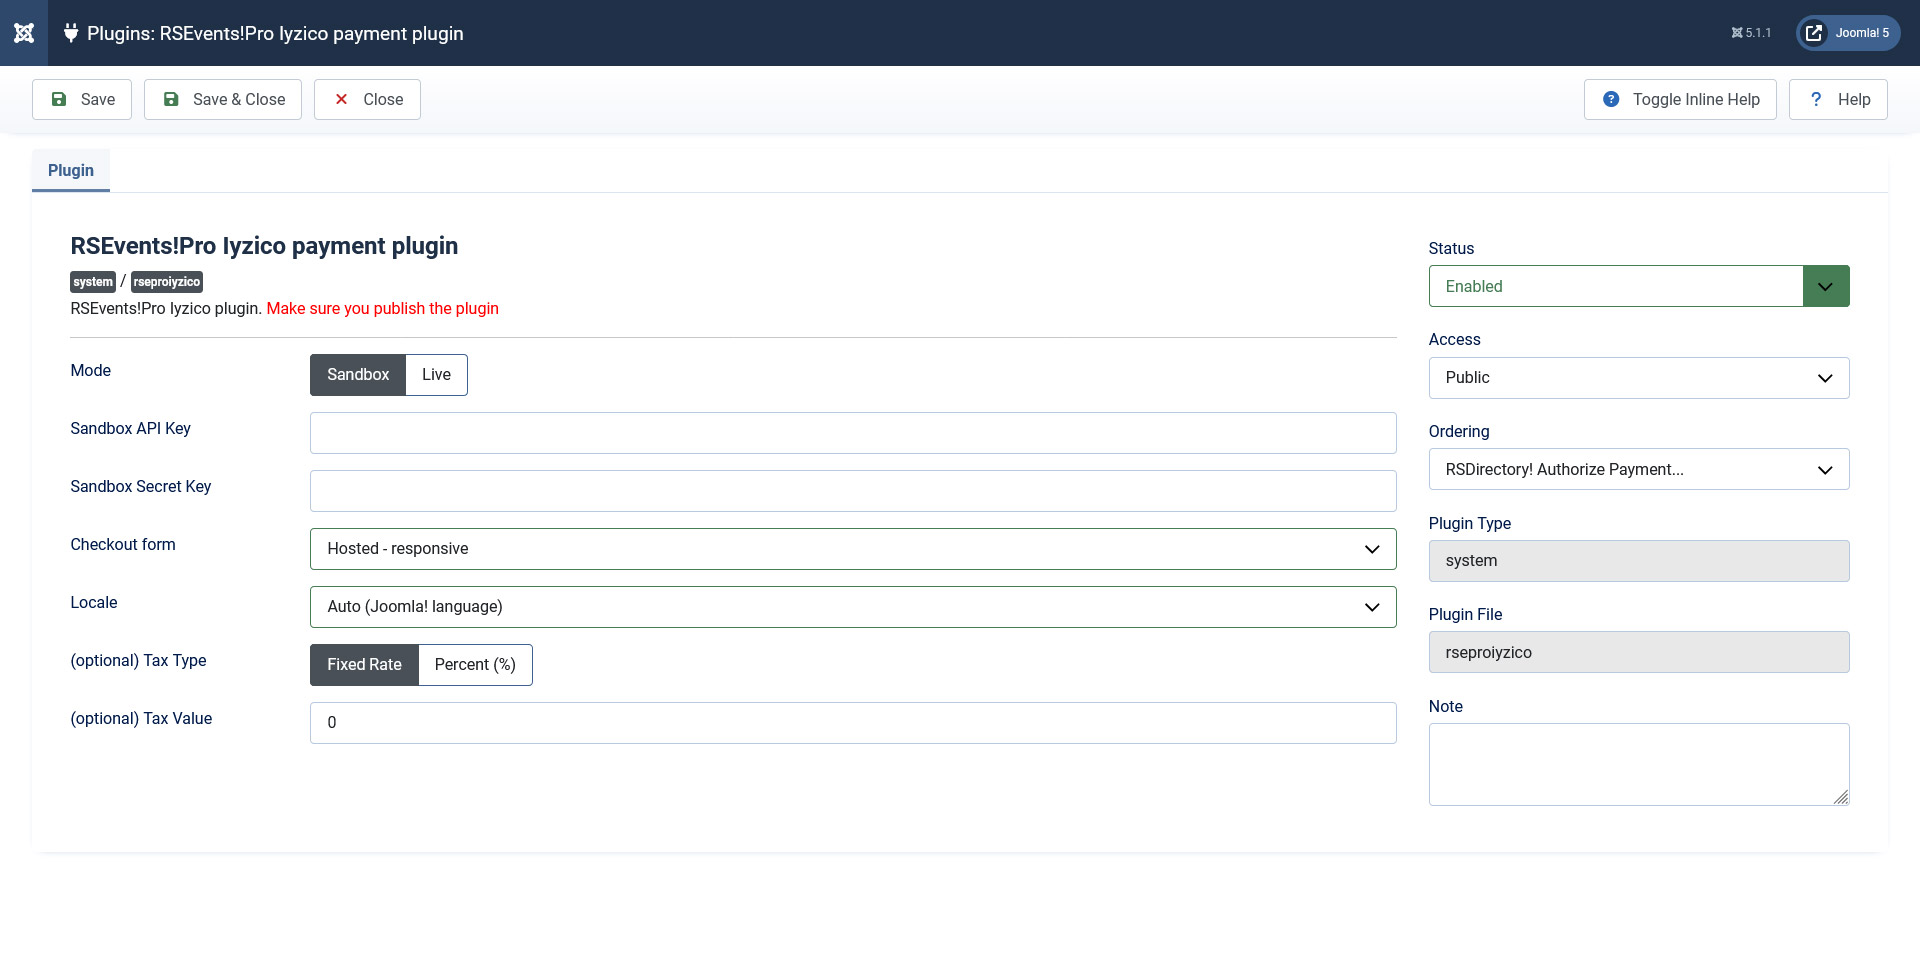Click the Joomla logo icon in top-left
Viewport: 1920px width, 955px height.
(x=24, y=33)
